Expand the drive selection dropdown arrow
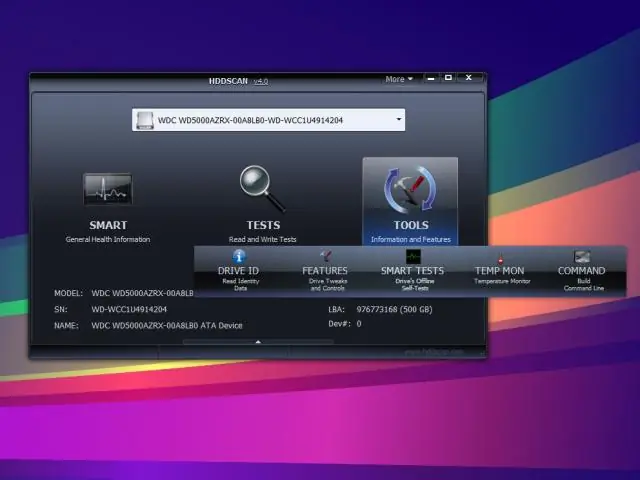 coord(399,120)
